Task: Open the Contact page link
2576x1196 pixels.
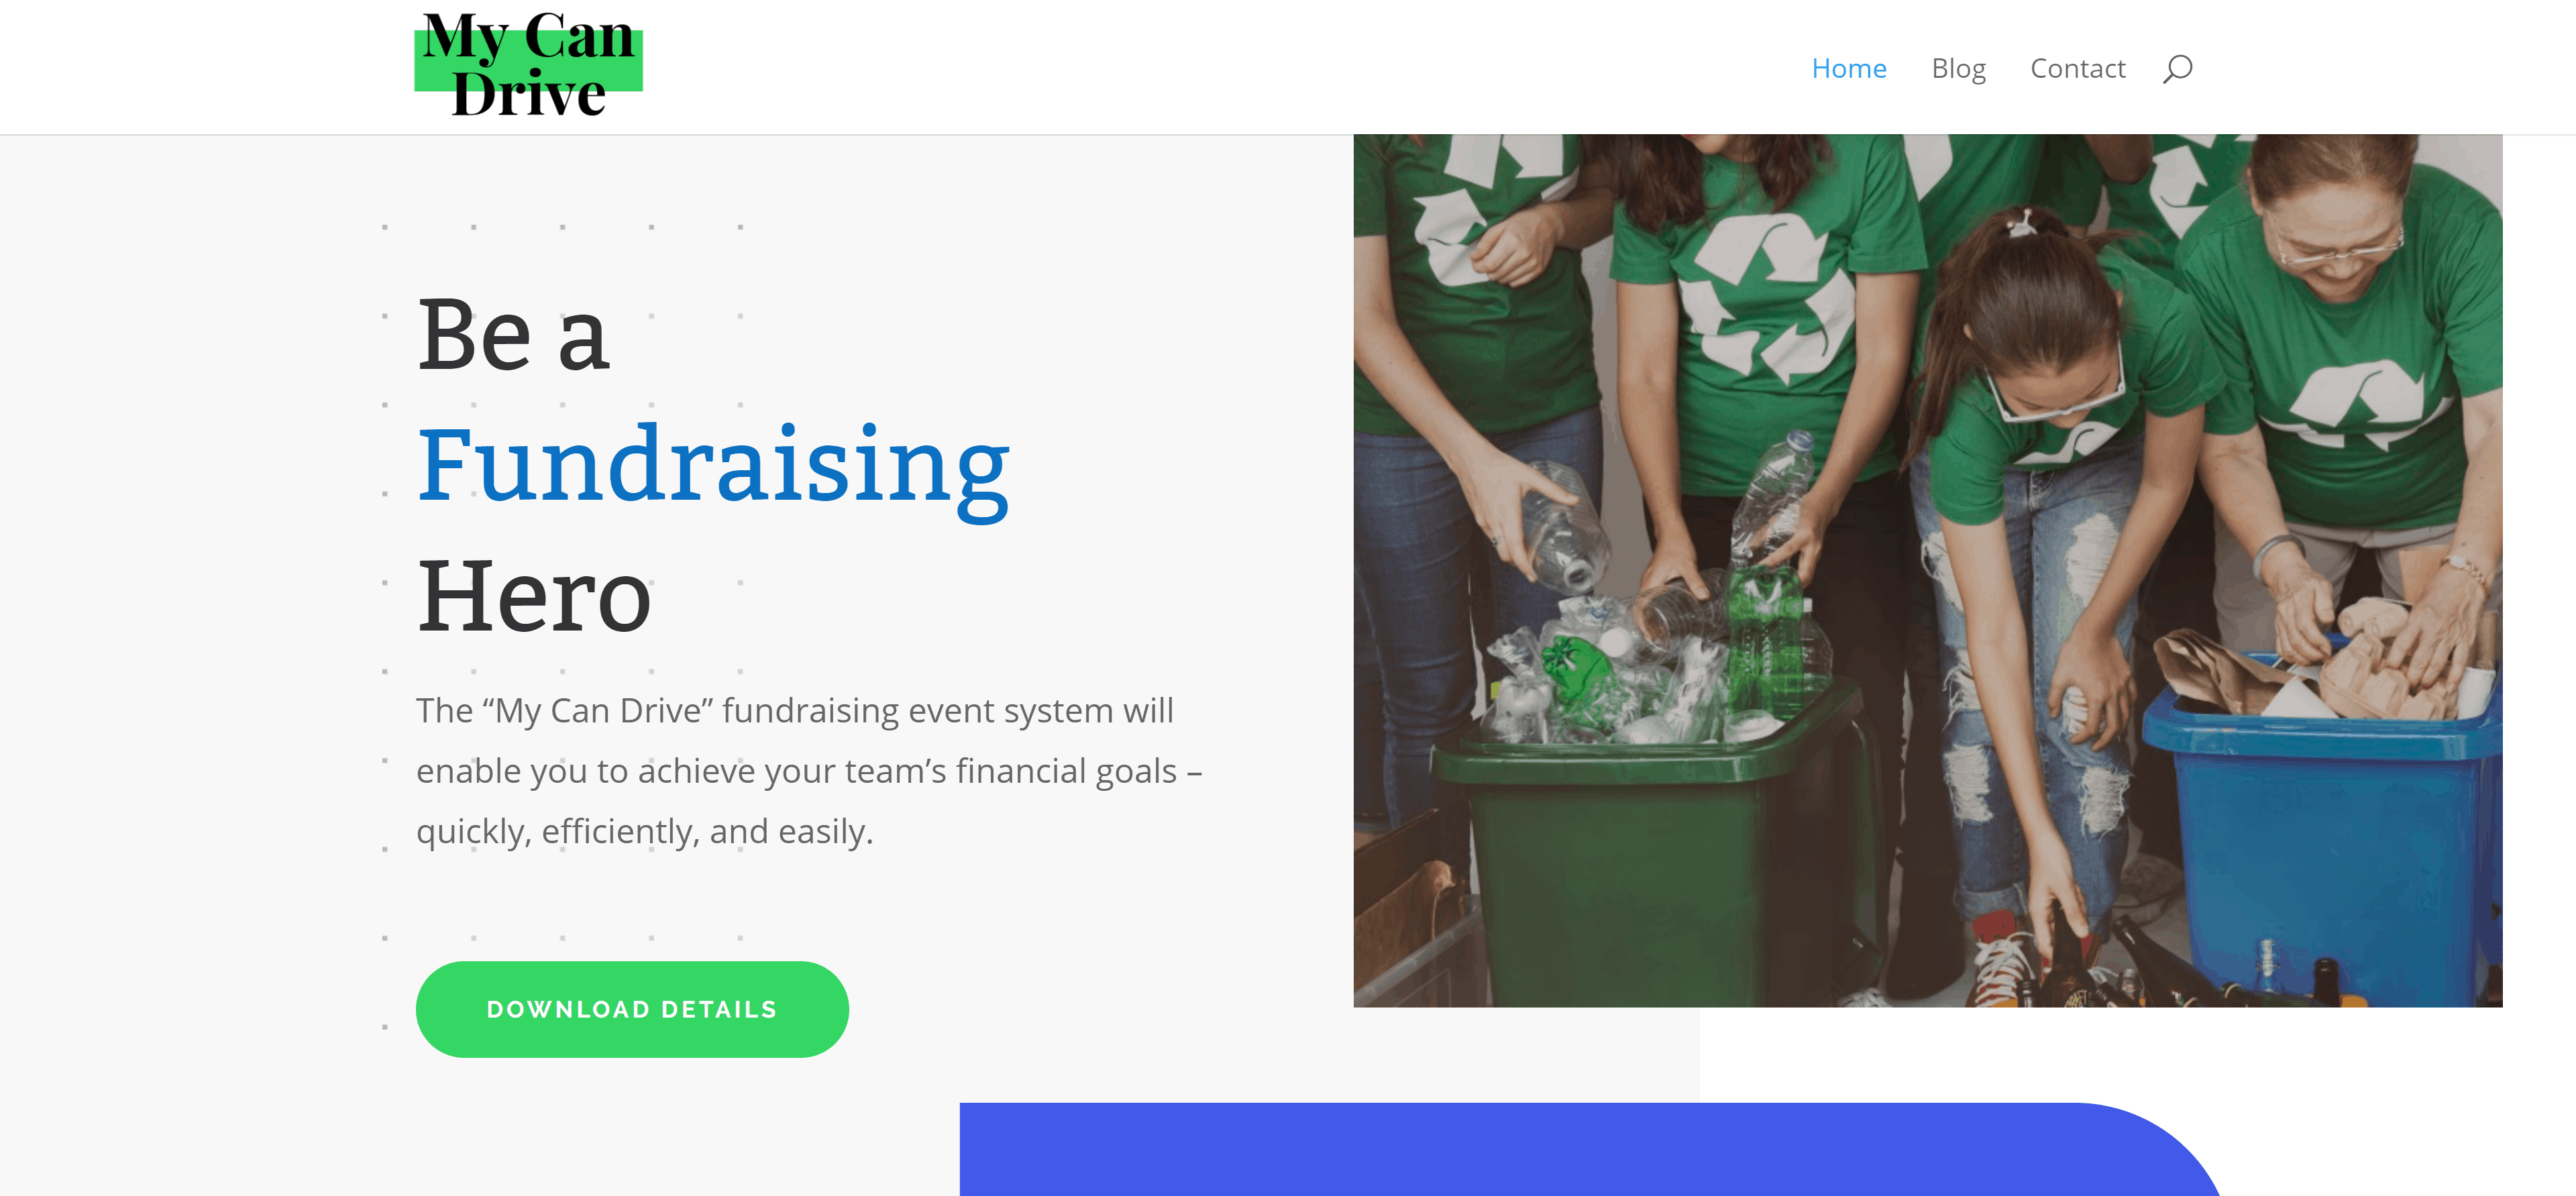Action: tap(2077, 68)
